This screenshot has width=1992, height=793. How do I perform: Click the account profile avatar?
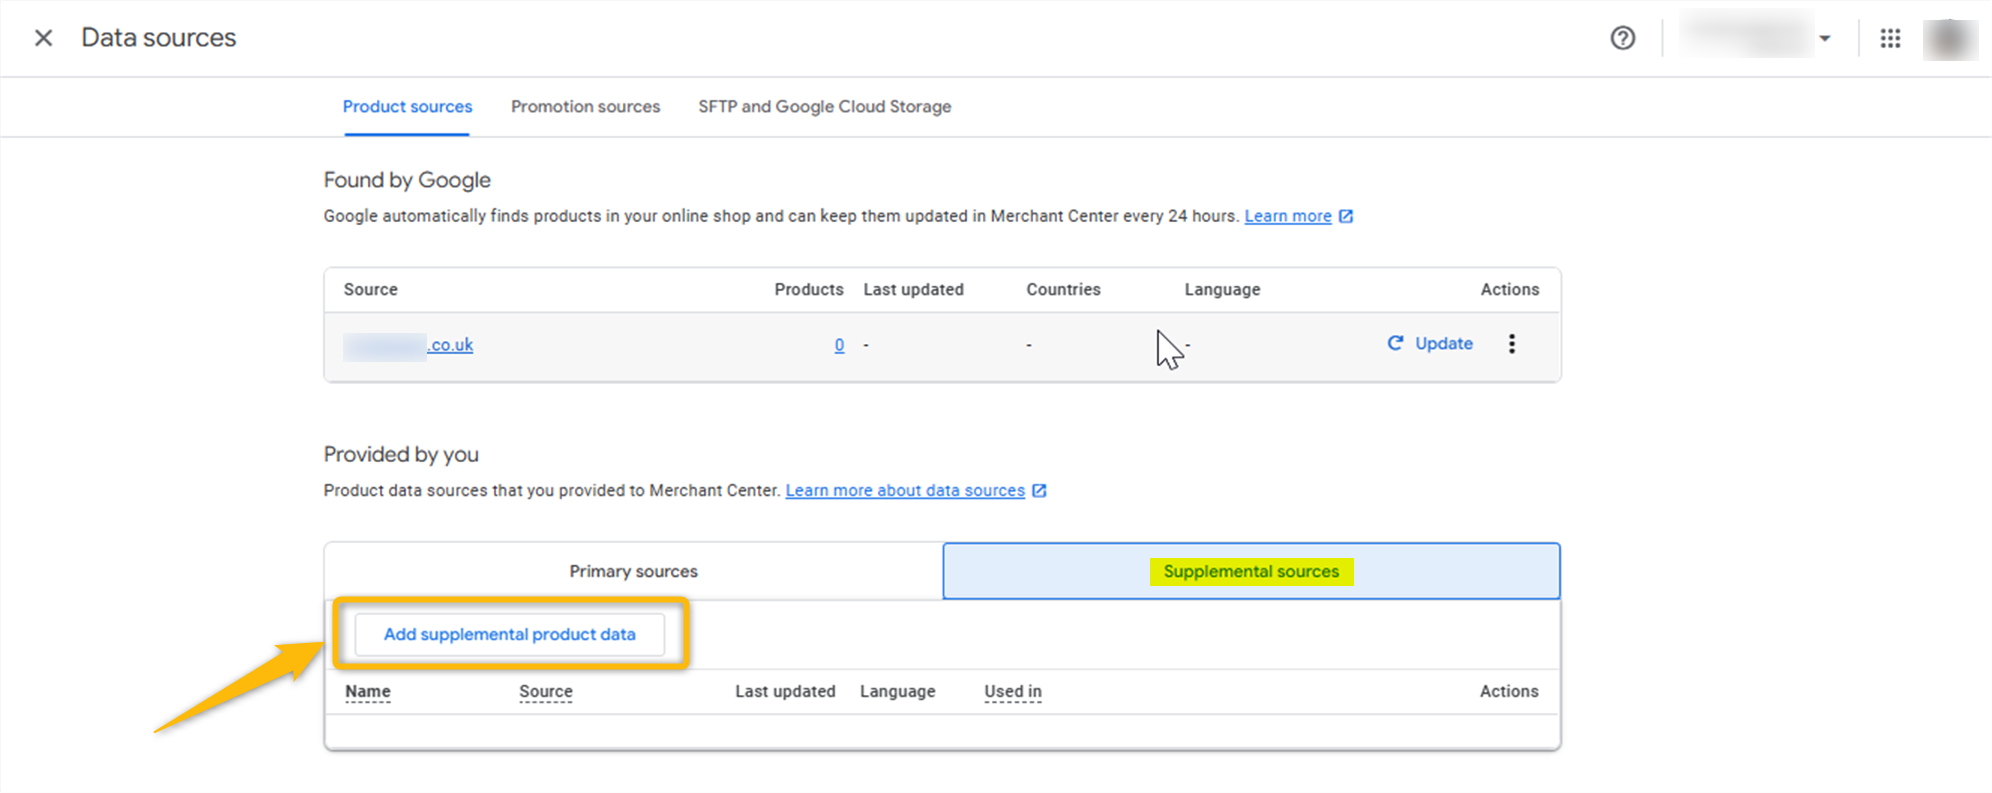point(1949,38)
